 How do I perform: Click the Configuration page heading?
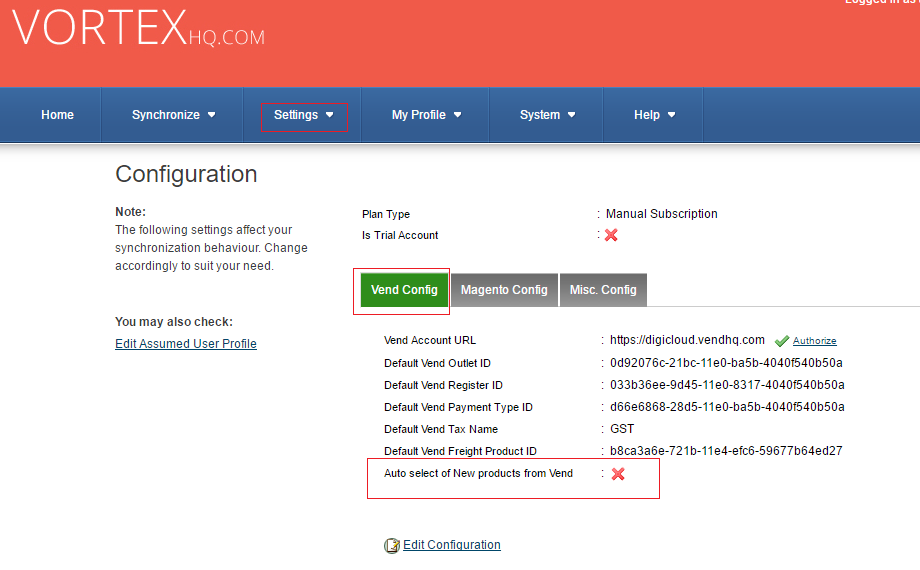click(x=186, y=174)
